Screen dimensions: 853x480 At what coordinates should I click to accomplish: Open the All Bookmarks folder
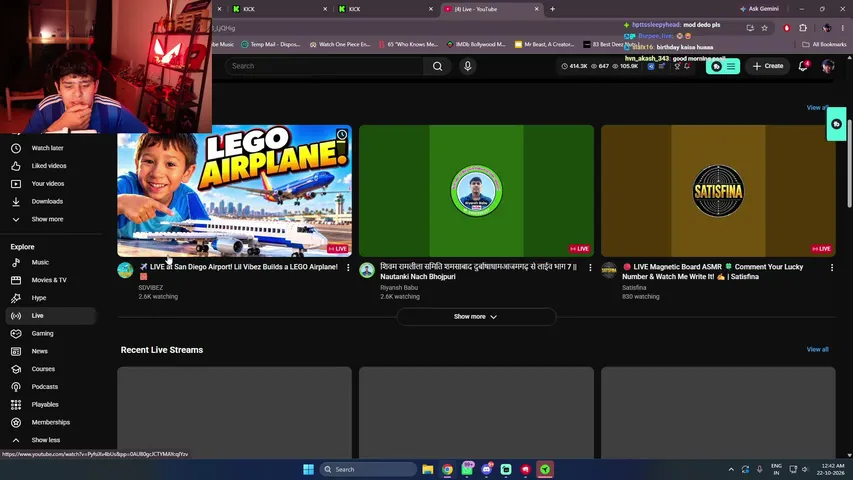point(824,44)
